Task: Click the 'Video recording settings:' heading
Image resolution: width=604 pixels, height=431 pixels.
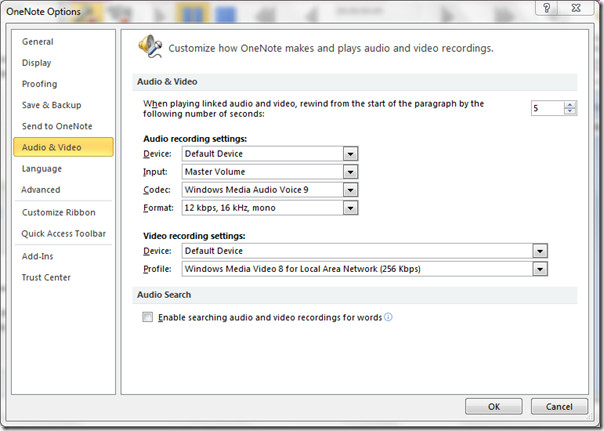Action: pyautogui.click(x=194, y=236)
